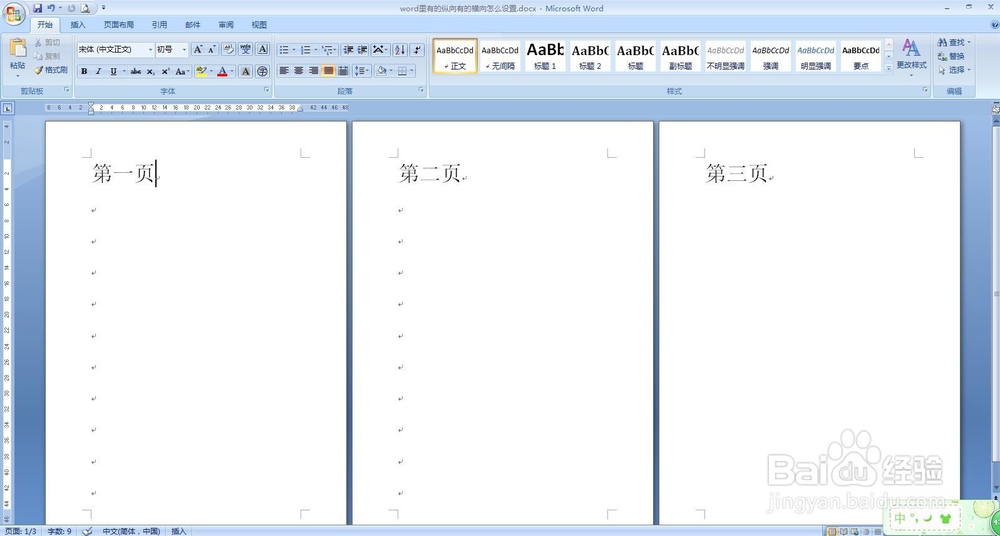This screenshot has height=536, width=1000.
Task: Decrease paragraph indent
Action: click(x=348, y=49)
